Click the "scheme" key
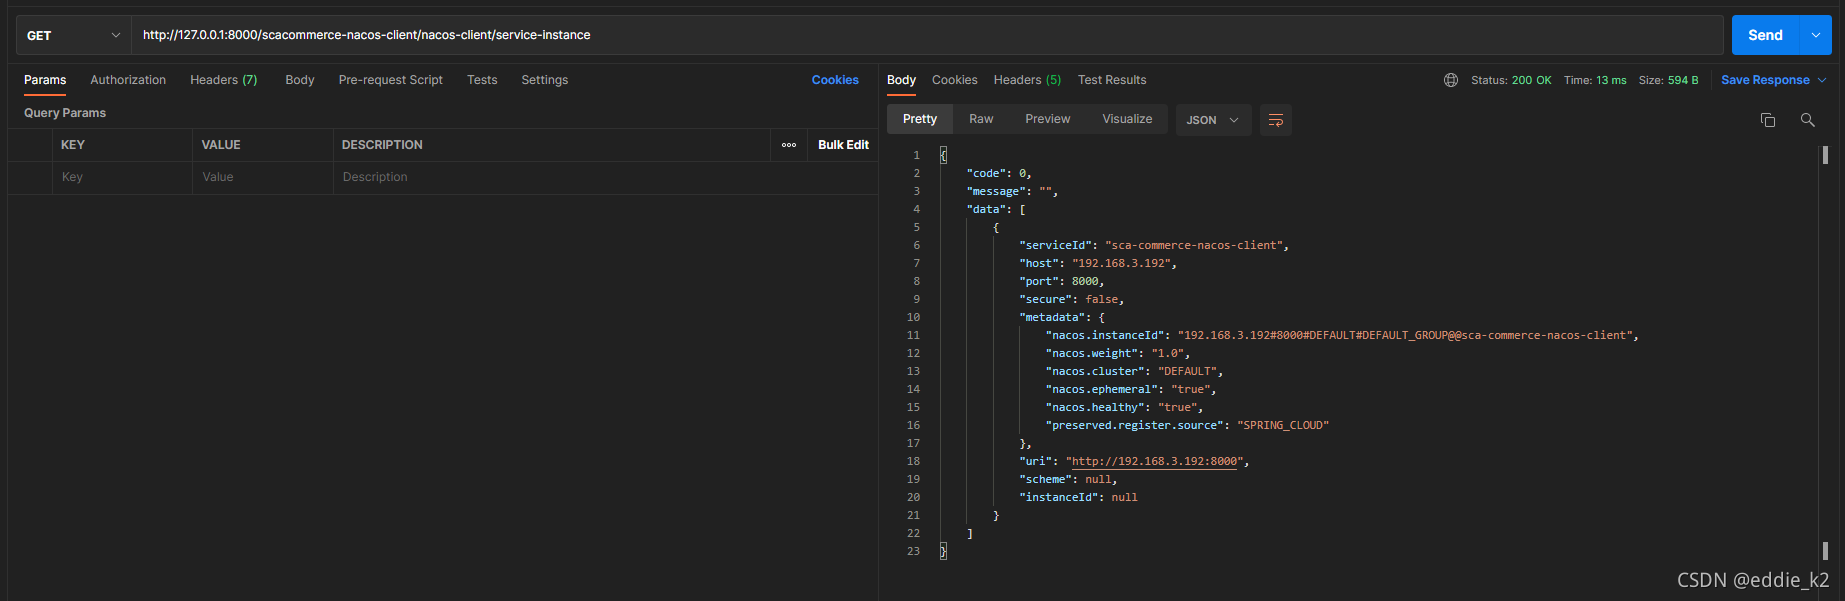The image size is (1845, 601). [1045, 479]
